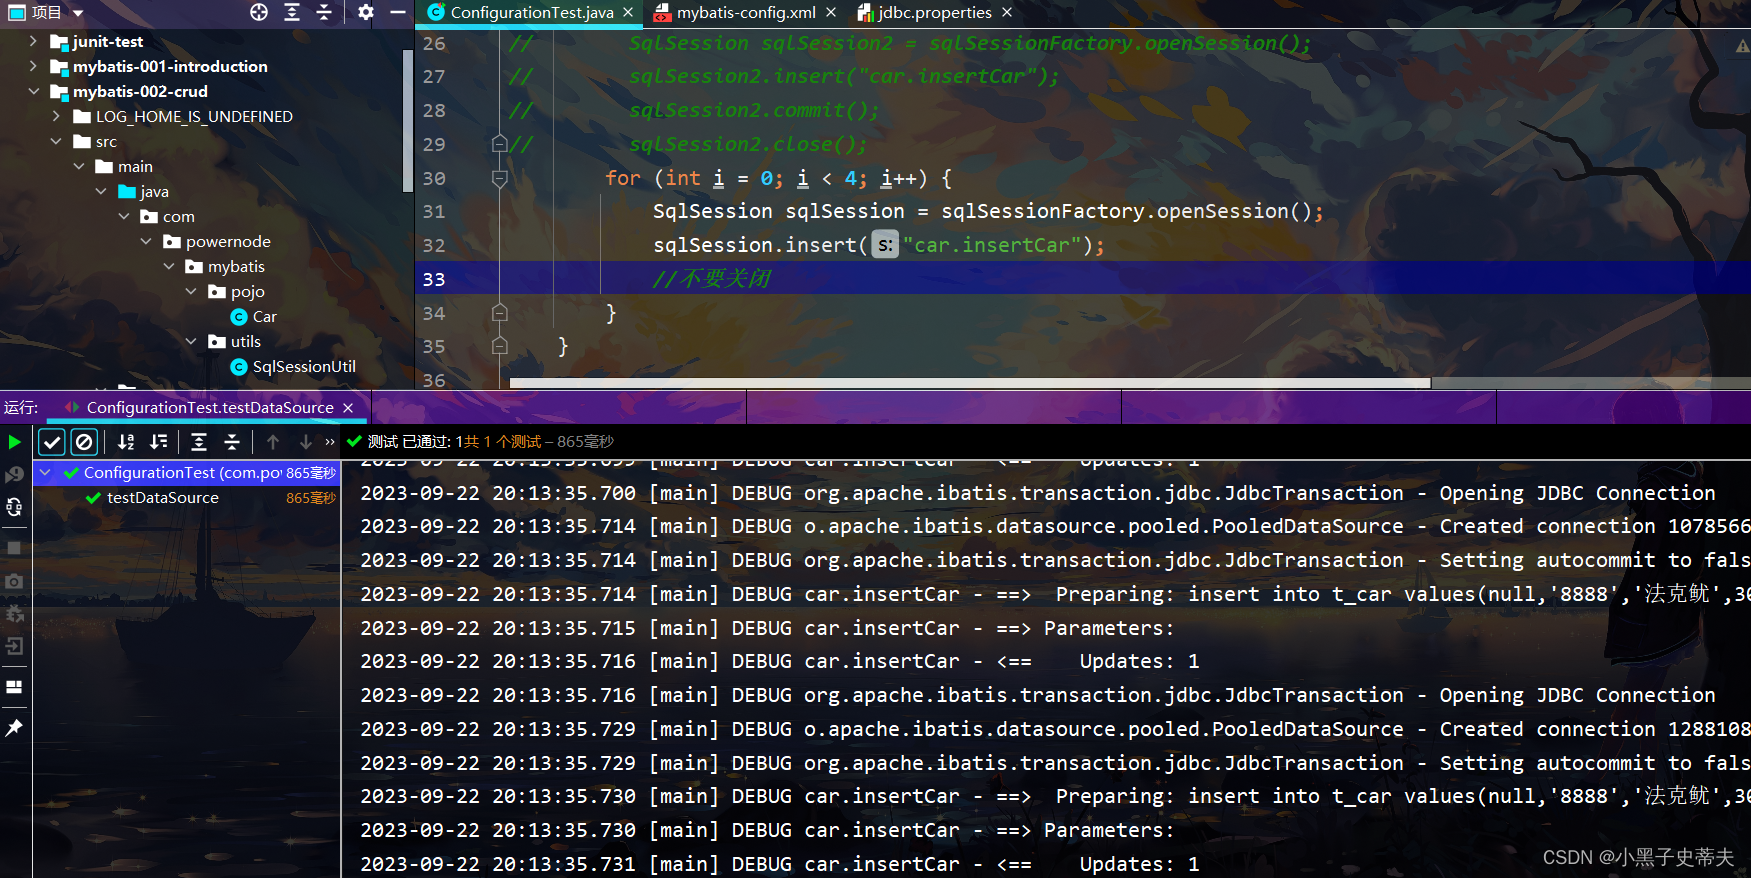The image size is (1751, 878).
Task: Collapse all test results in the run panel
Action: [x=231, y=441]
